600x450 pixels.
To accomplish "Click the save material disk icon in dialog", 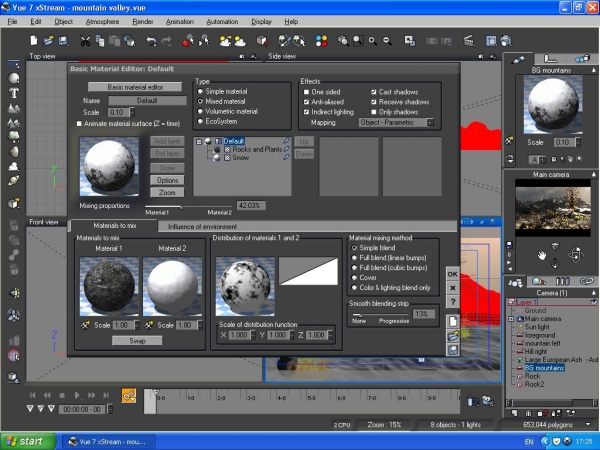I will [x=453, y=350].
